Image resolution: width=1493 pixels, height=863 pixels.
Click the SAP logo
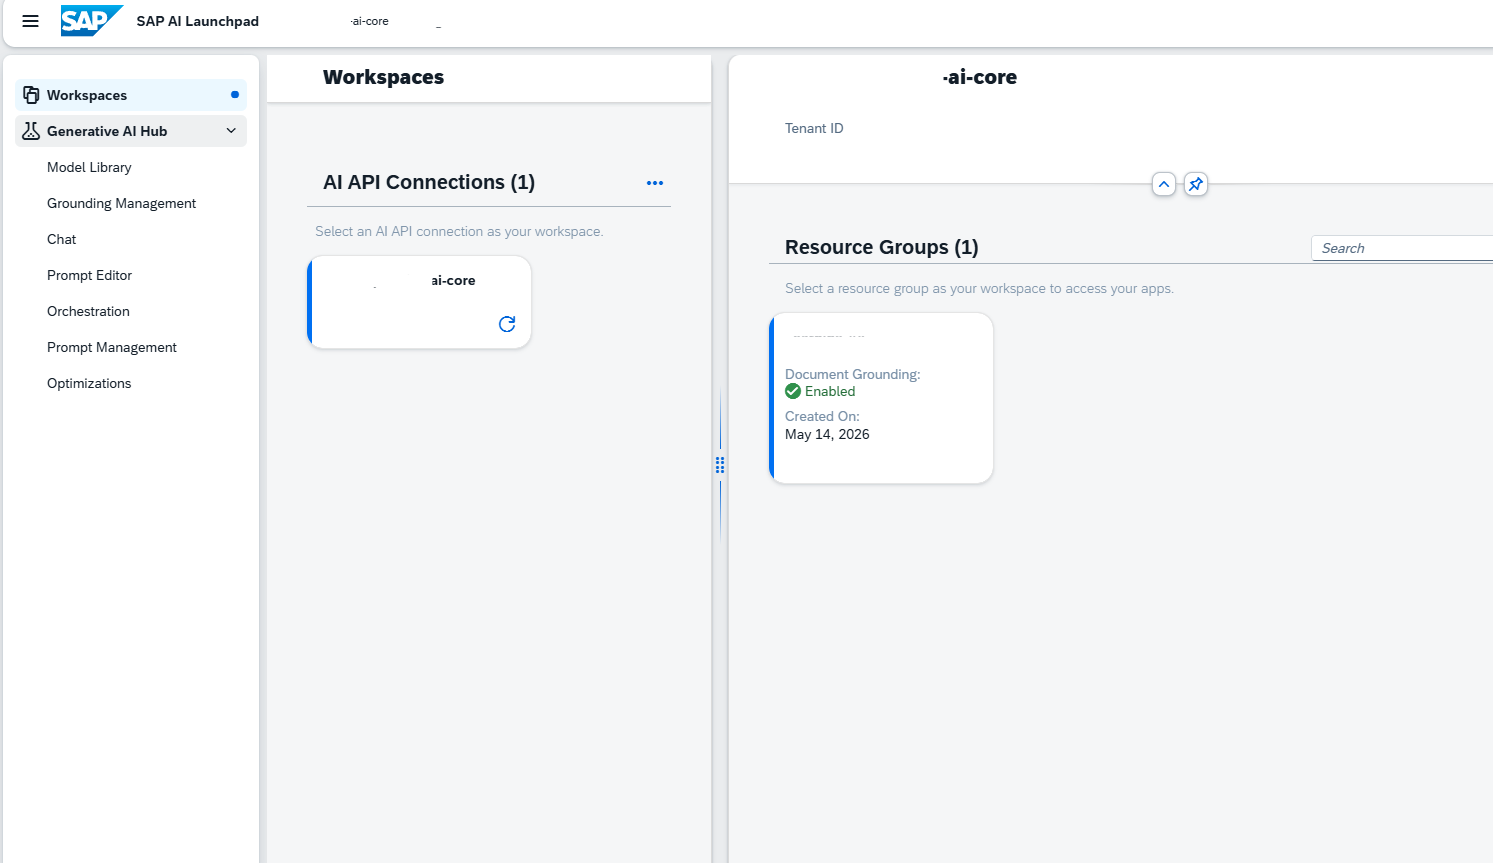tap(92, 21)
